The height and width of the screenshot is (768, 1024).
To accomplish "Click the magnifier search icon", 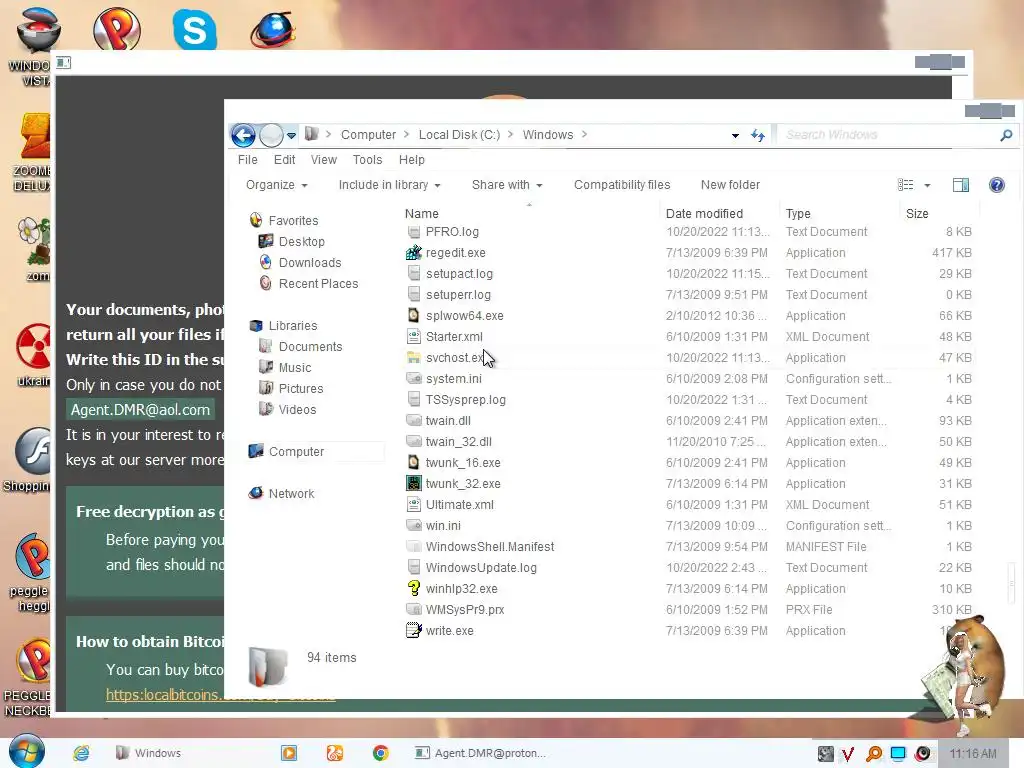I will click(1006, 135).
